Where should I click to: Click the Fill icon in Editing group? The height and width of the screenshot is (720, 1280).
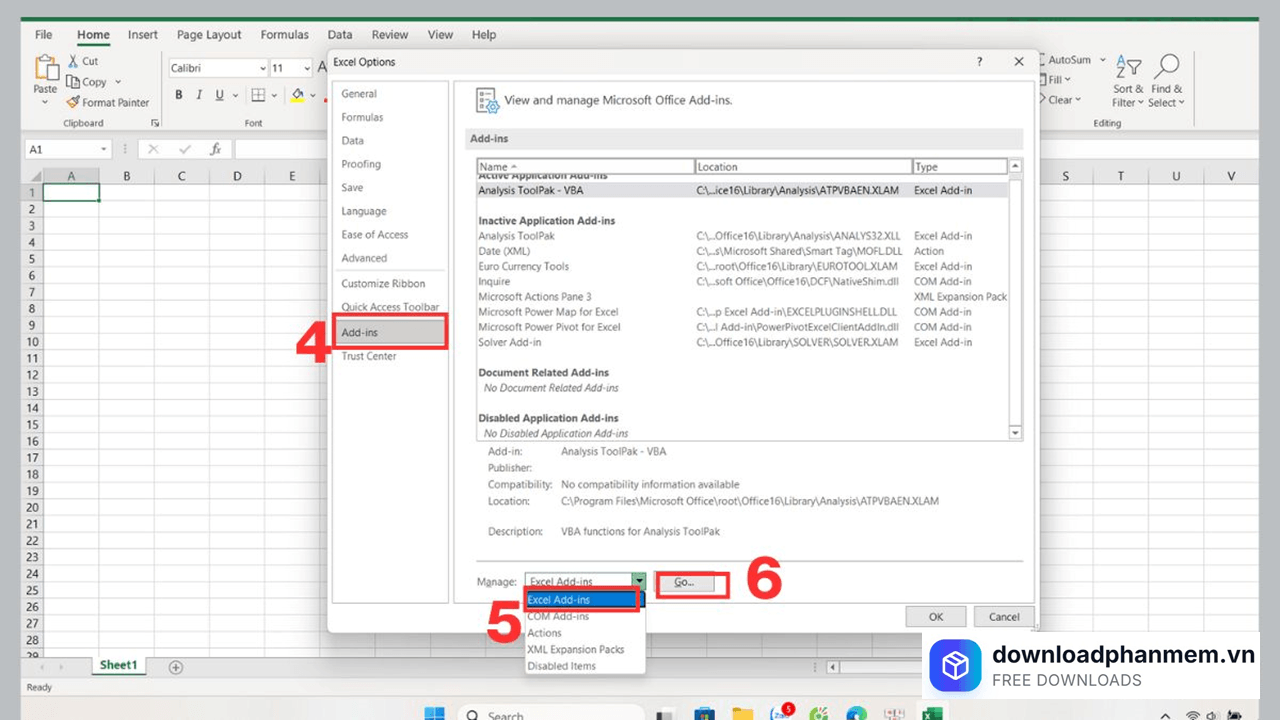1043,80
